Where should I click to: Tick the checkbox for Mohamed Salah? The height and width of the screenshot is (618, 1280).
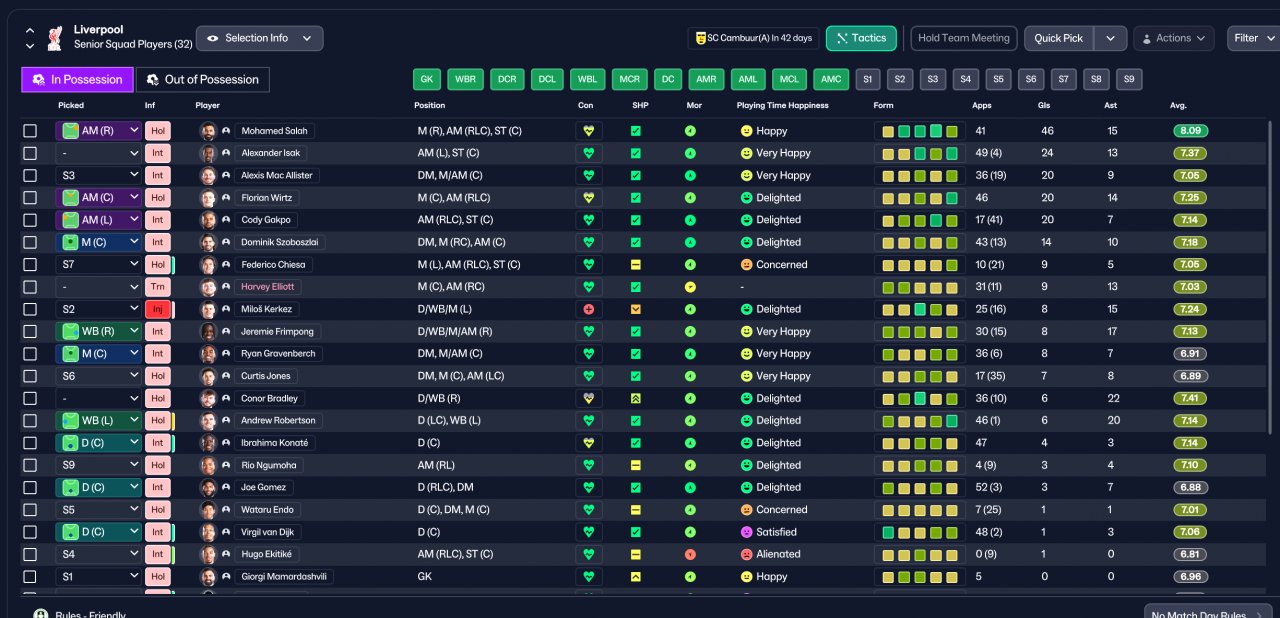[30, 131]
